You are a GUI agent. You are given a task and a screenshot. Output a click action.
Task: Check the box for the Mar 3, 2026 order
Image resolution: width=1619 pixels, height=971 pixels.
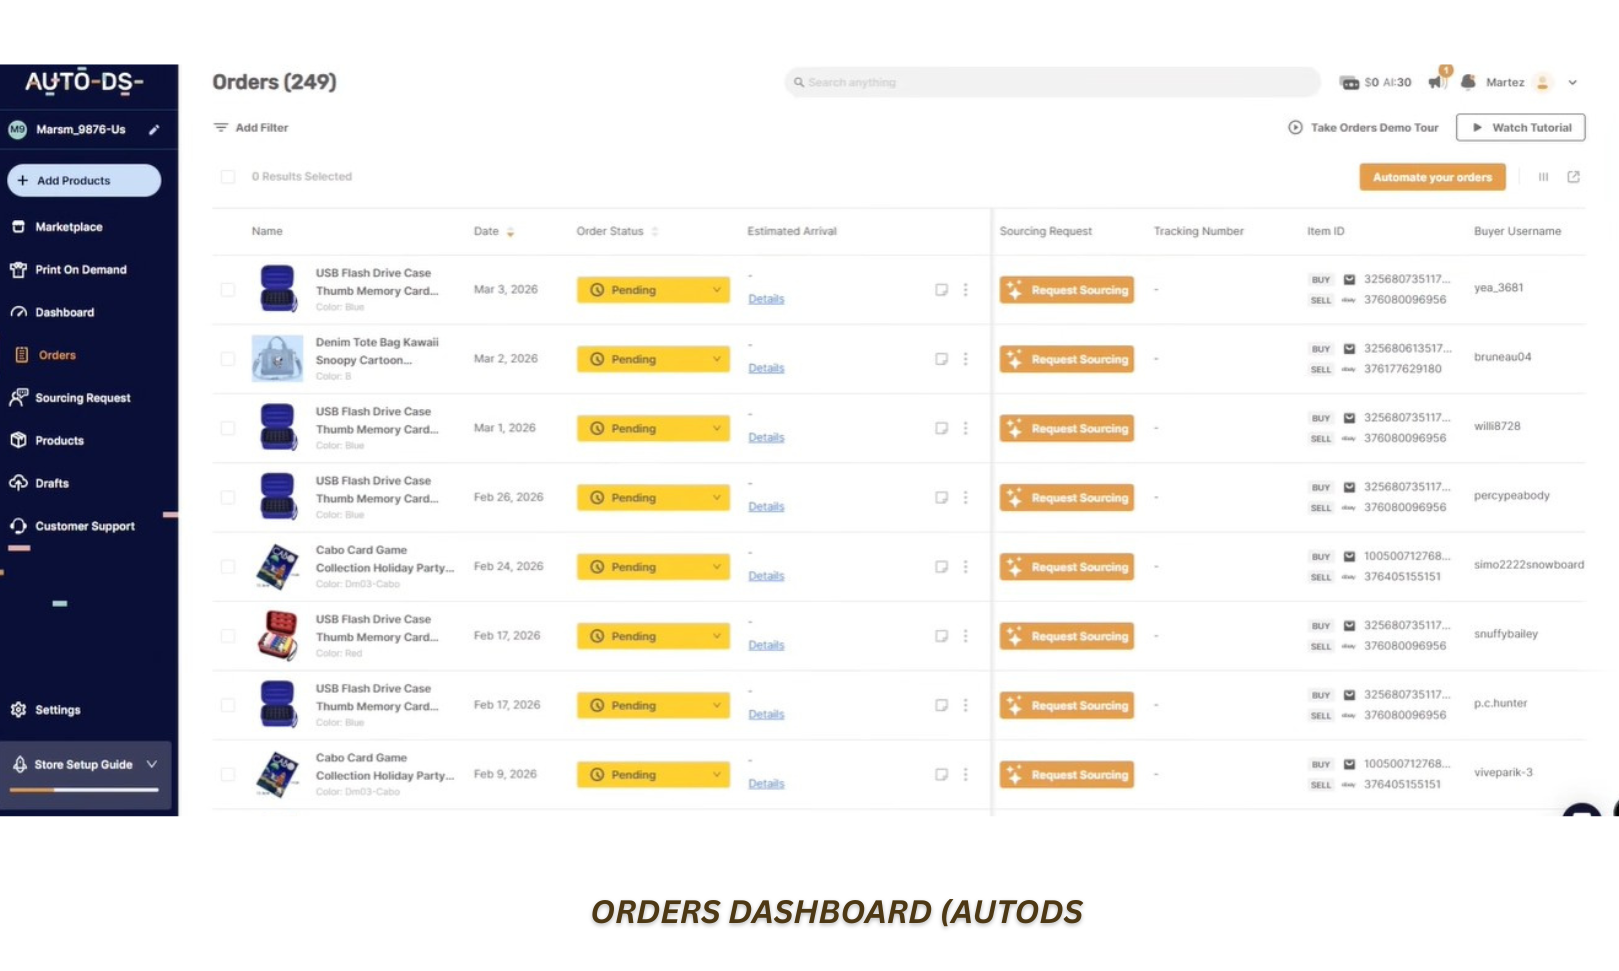coord(228,290)
